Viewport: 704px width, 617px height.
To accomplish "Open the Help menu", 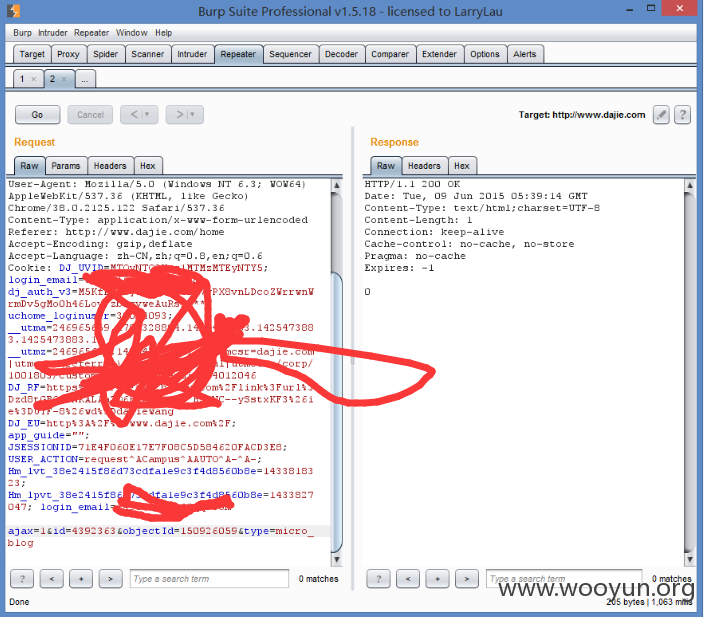I will pos(163,33).
